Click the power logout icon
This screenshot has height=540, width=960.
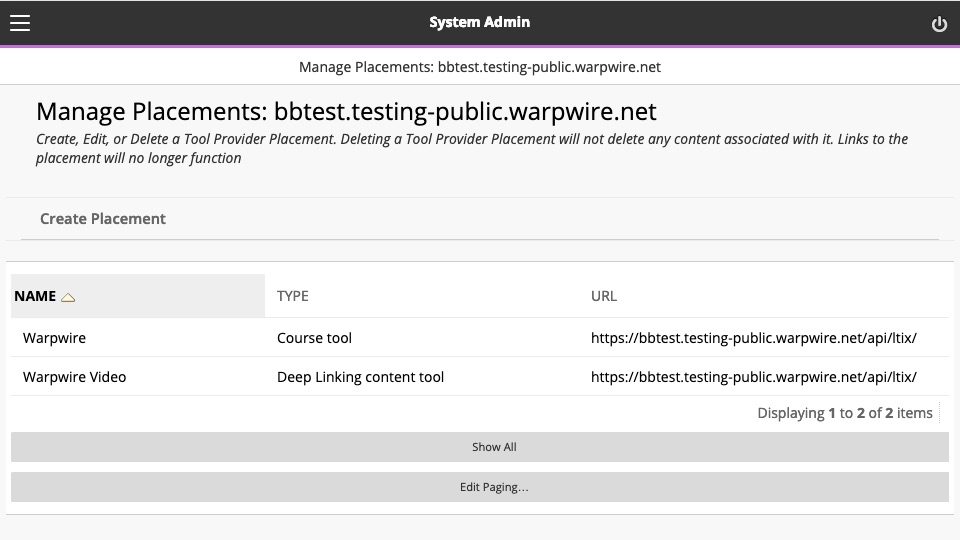[939, 24]
